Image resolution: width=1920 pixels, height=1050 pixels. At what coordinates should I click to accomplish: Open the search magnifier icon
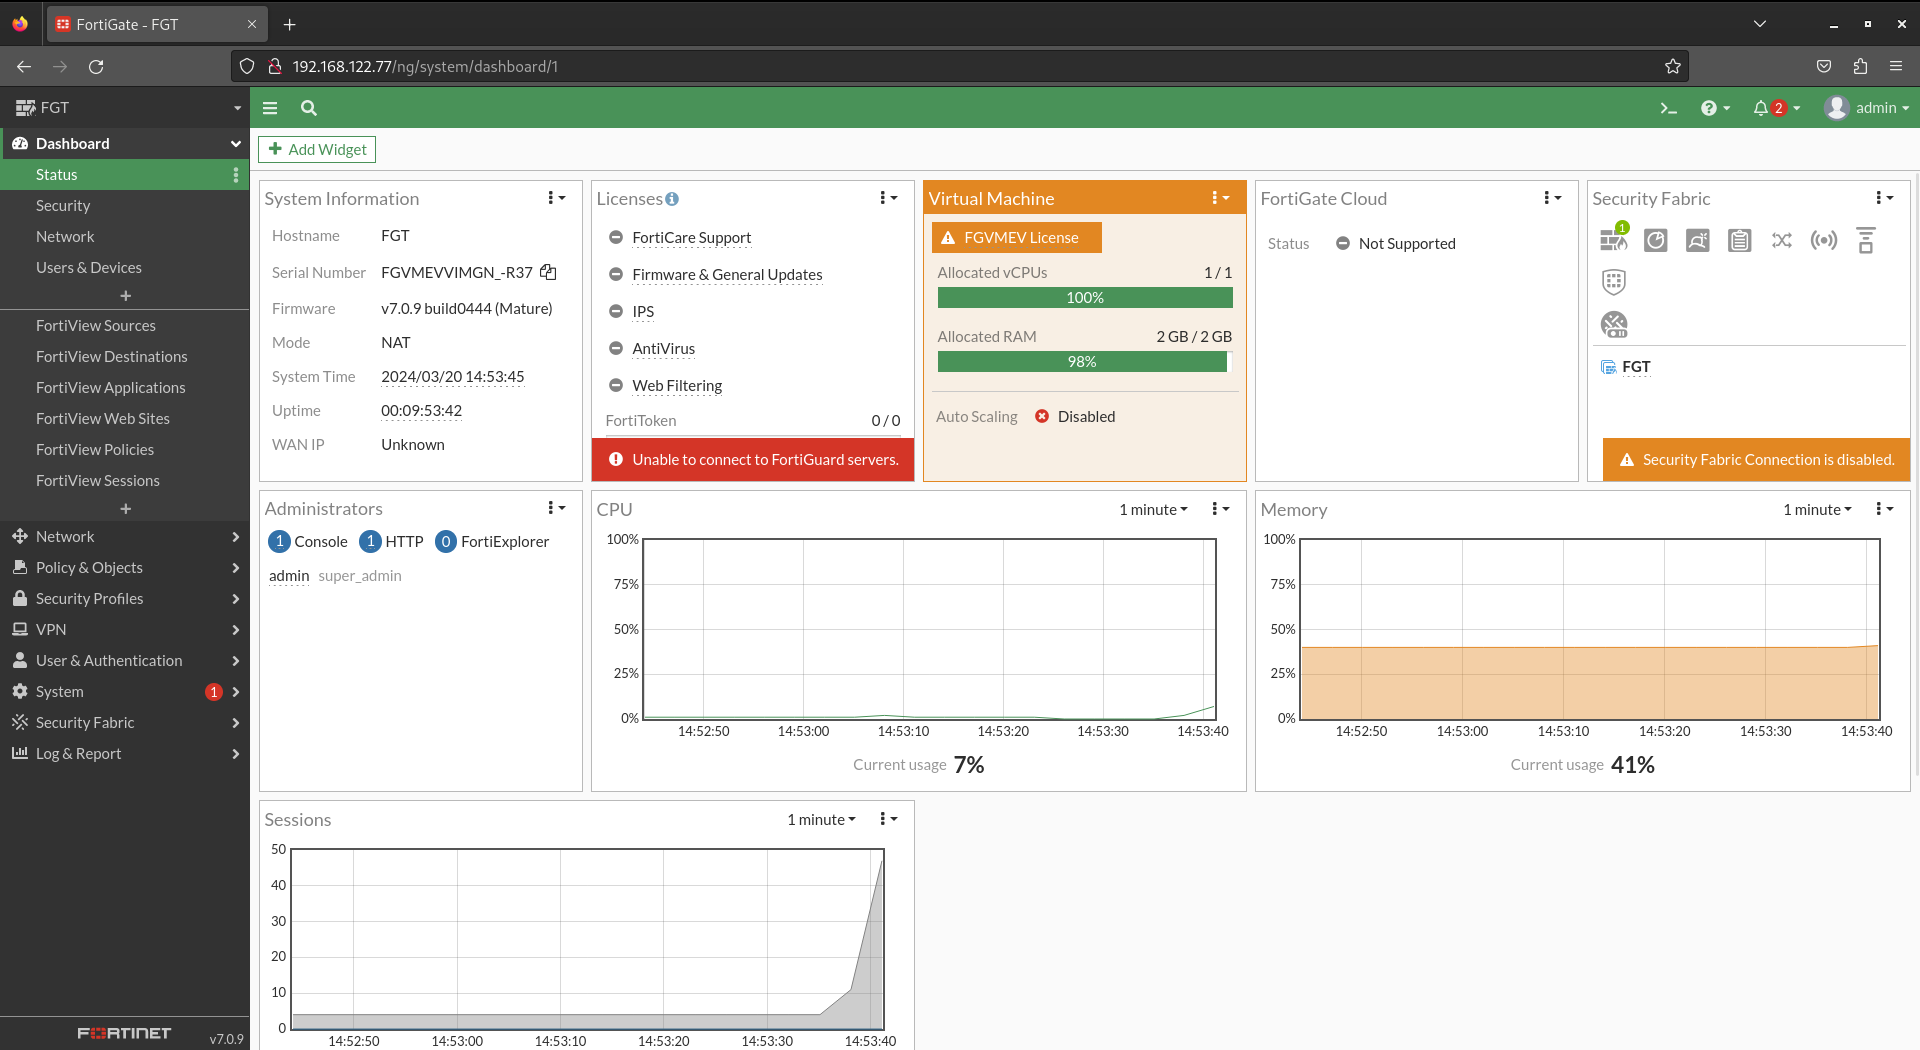(x=309, y=108)
